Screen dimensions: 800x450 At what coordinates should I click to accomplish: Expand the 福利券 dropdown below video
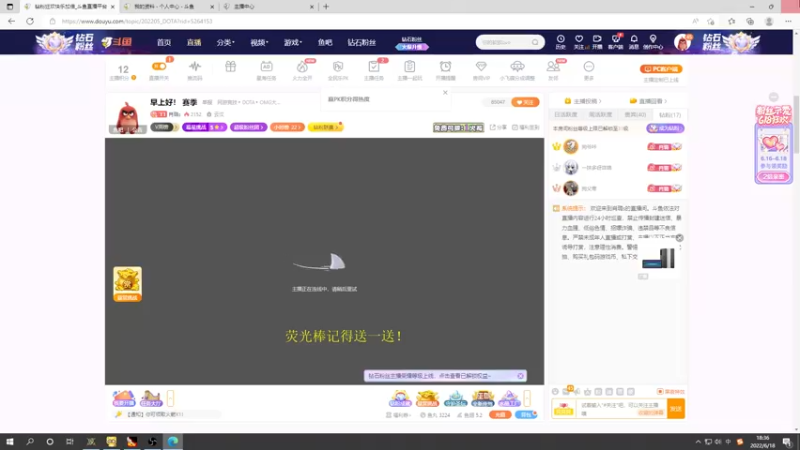[398, 415]
